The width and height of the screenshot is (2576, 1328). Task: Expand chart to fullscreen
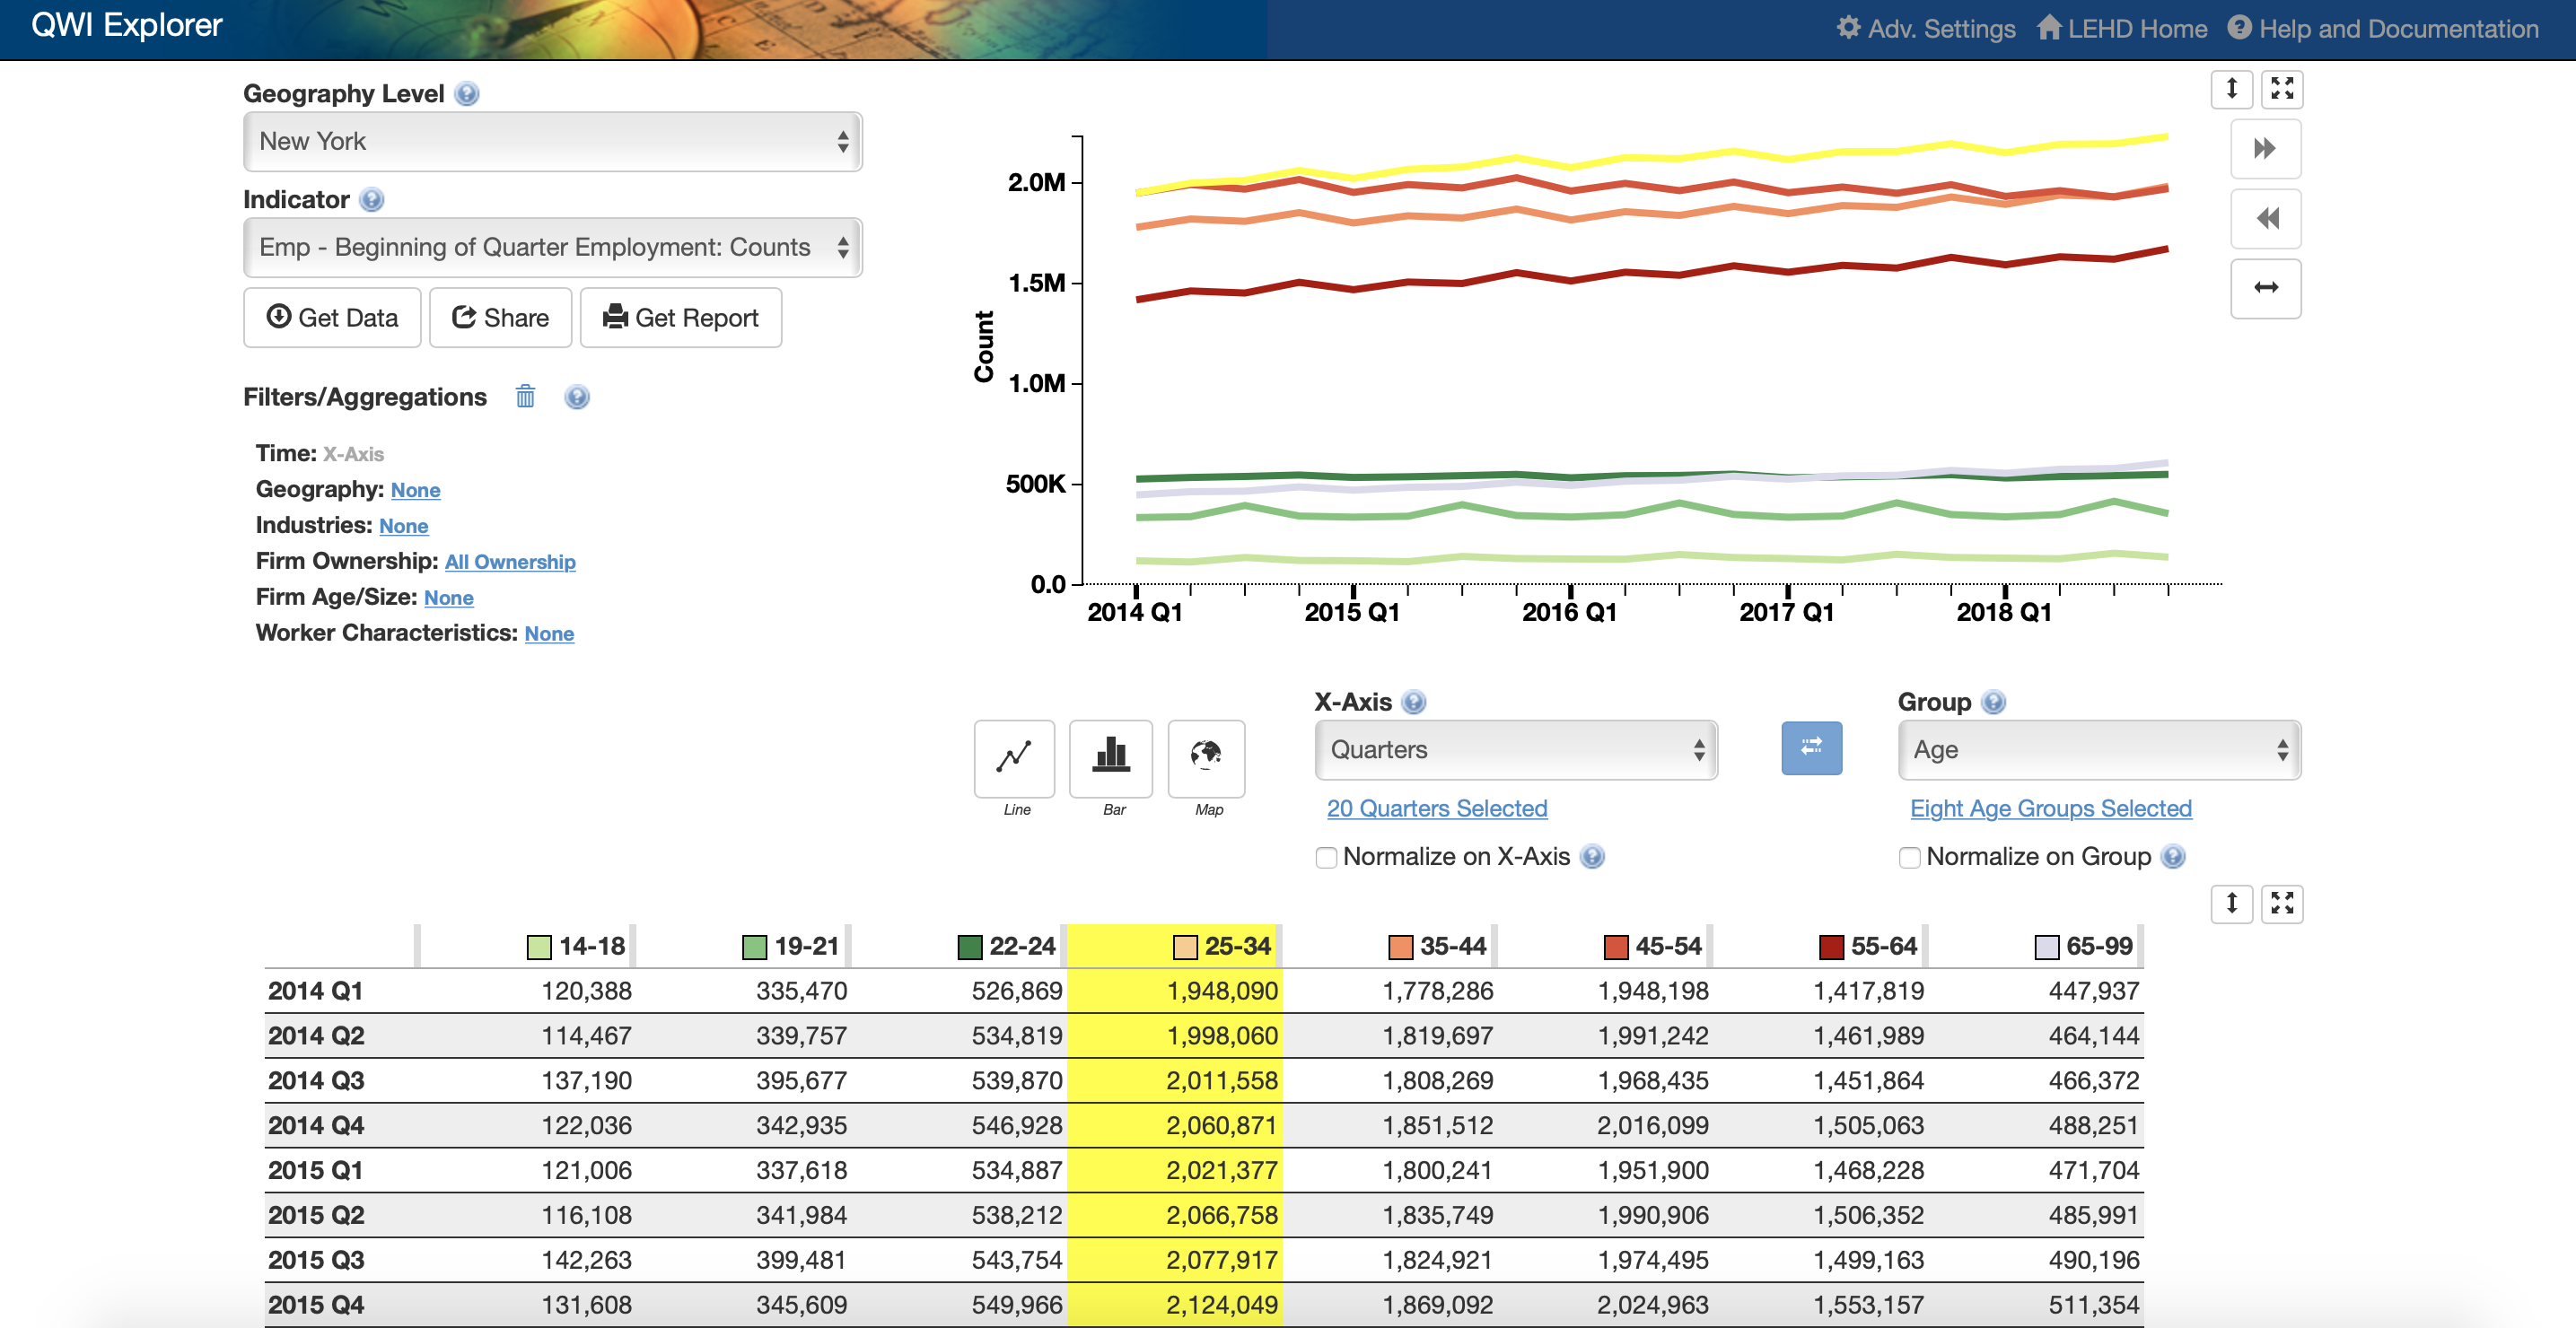click(x=2282, y=89)
